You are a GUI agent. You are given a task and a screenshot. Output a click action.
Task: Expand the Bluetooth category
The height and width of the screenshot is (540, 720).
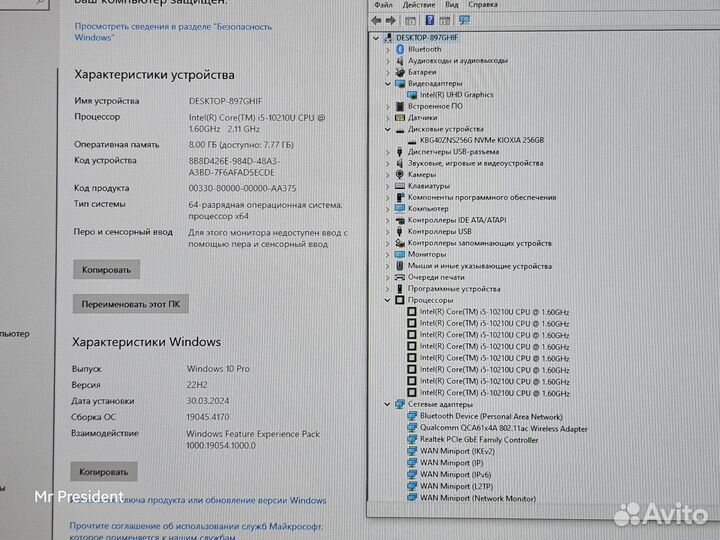(x=388, y=50)
